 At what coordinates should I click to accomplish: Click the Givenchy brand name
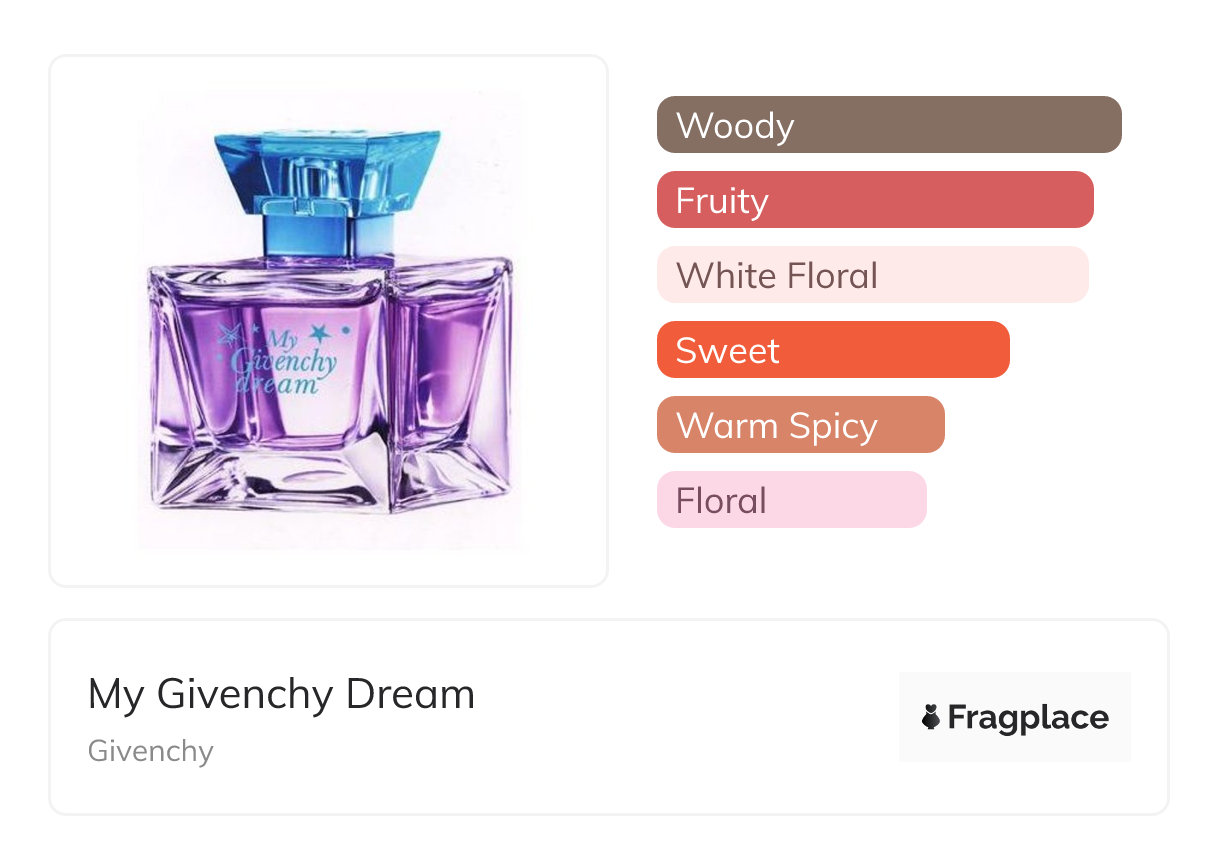pyautogui.click(x=151, y=751)
